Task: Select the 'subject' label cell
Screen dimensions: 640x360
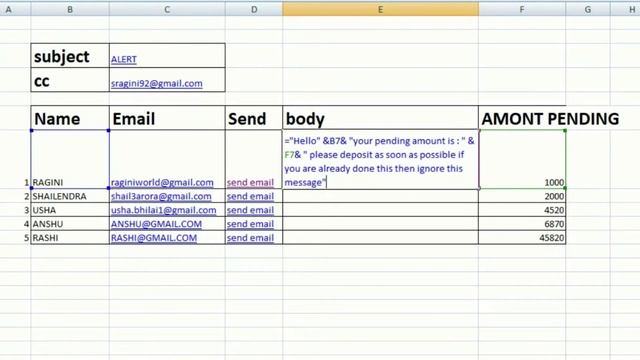Action: pos(70,56)
